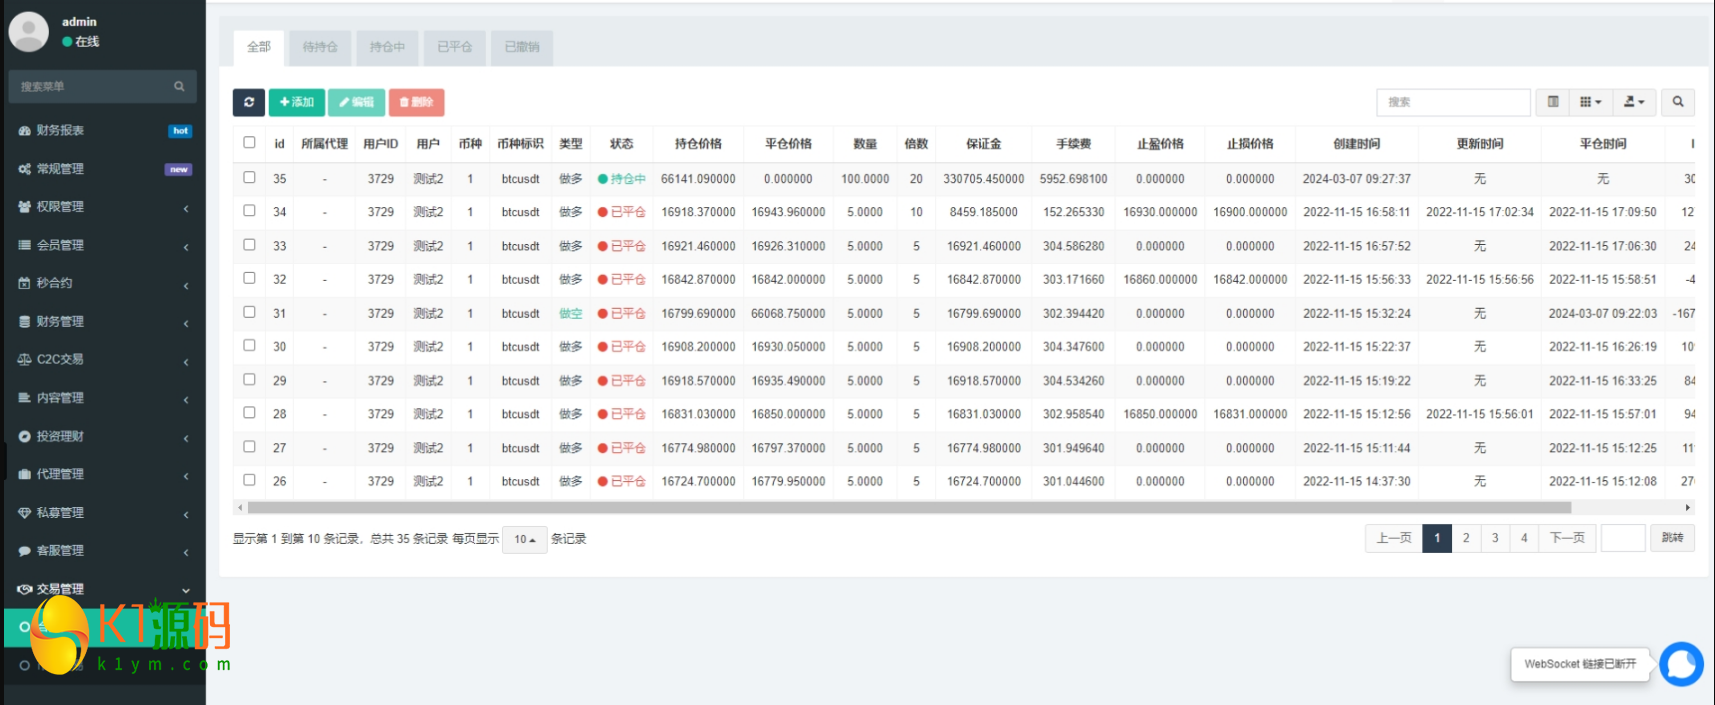Screen dimensions: 1715x705
Task: Open the blue chat bubble widget
Action: click(x=1681, y=664)
